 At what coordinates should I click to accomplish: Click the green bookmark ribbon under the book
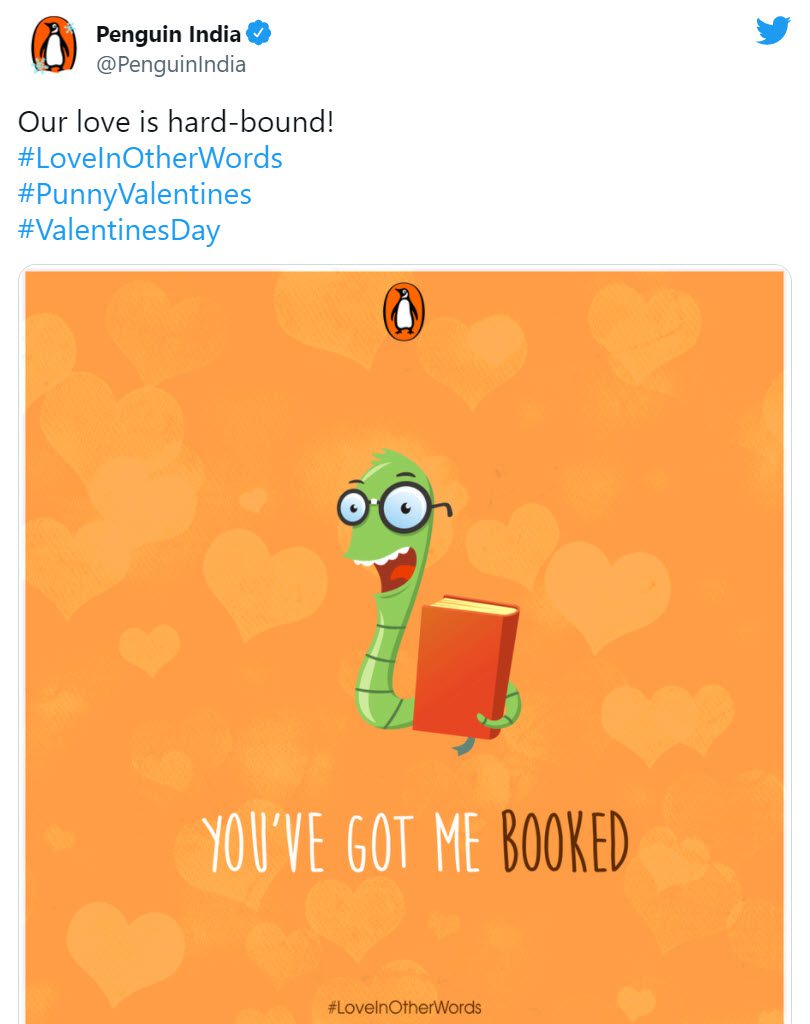(x=463, y=745)
